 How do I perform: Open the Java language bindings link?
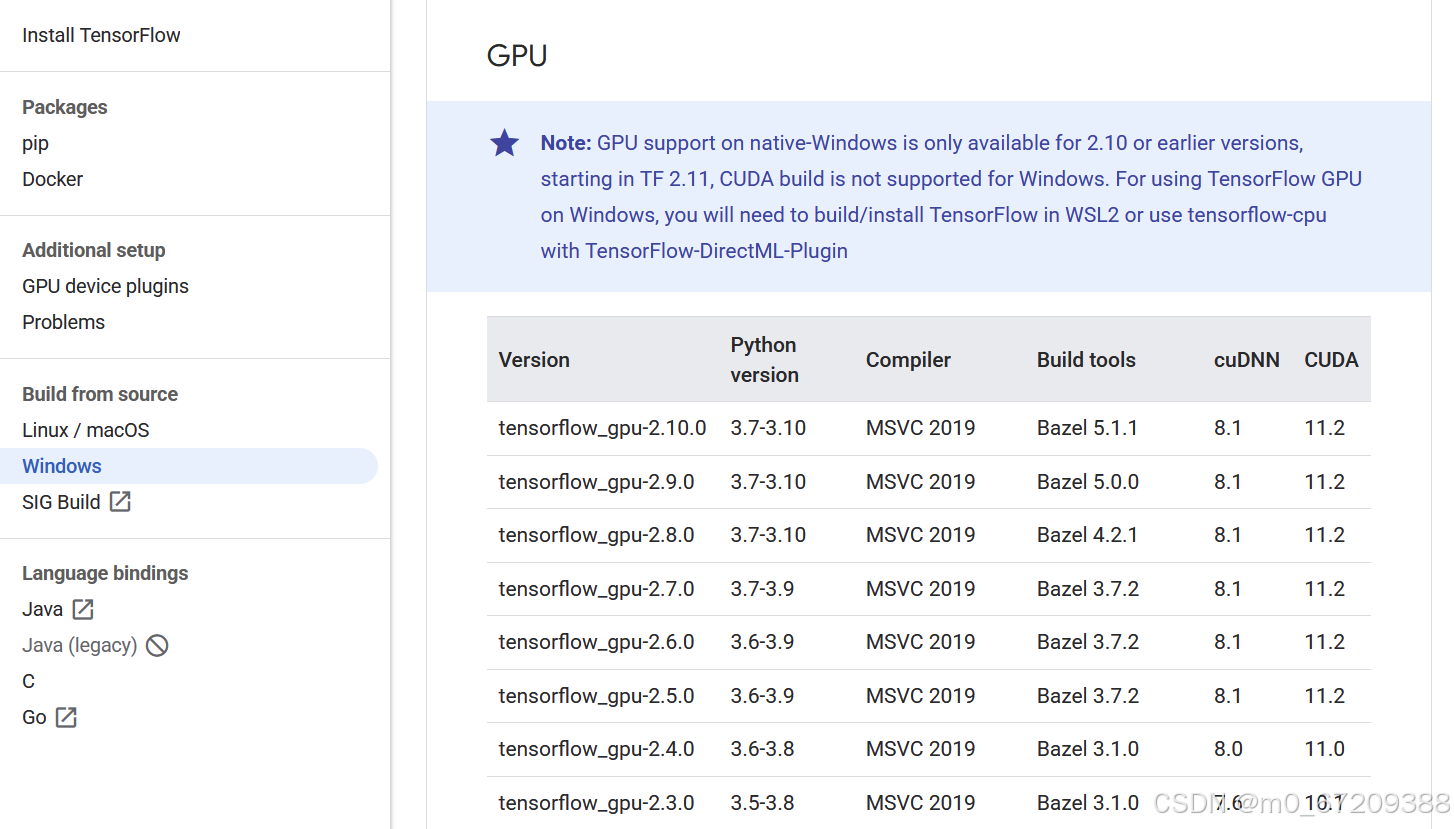pyautogui.click(x=42, y=609)
